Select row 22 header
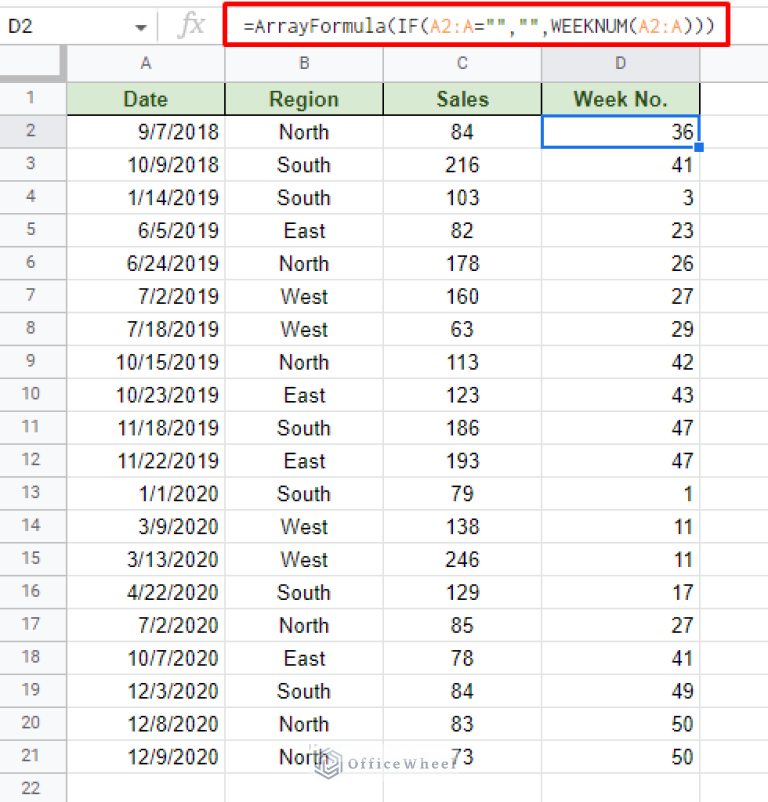The image size is (768, 802). tap(32, 789)
